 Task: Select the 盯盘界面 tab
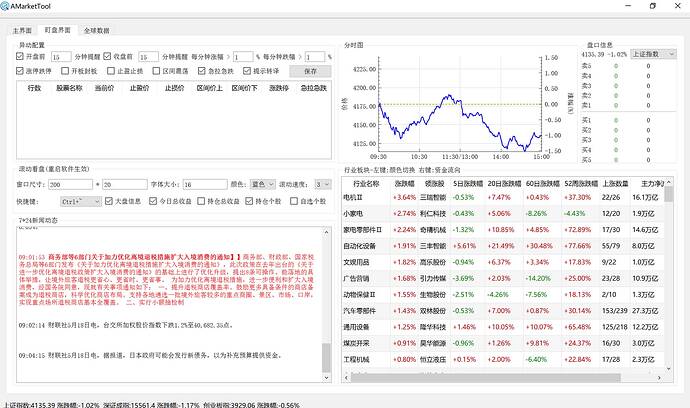point(58,30)
